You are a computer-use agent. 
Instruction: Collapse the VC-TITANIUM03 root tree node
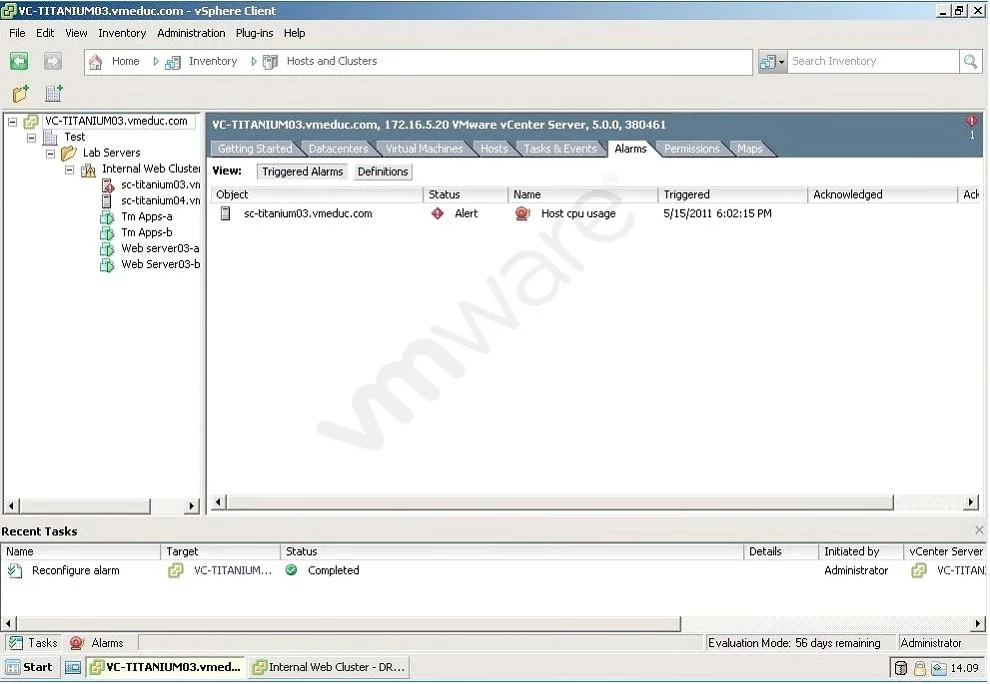coord(12,122)
